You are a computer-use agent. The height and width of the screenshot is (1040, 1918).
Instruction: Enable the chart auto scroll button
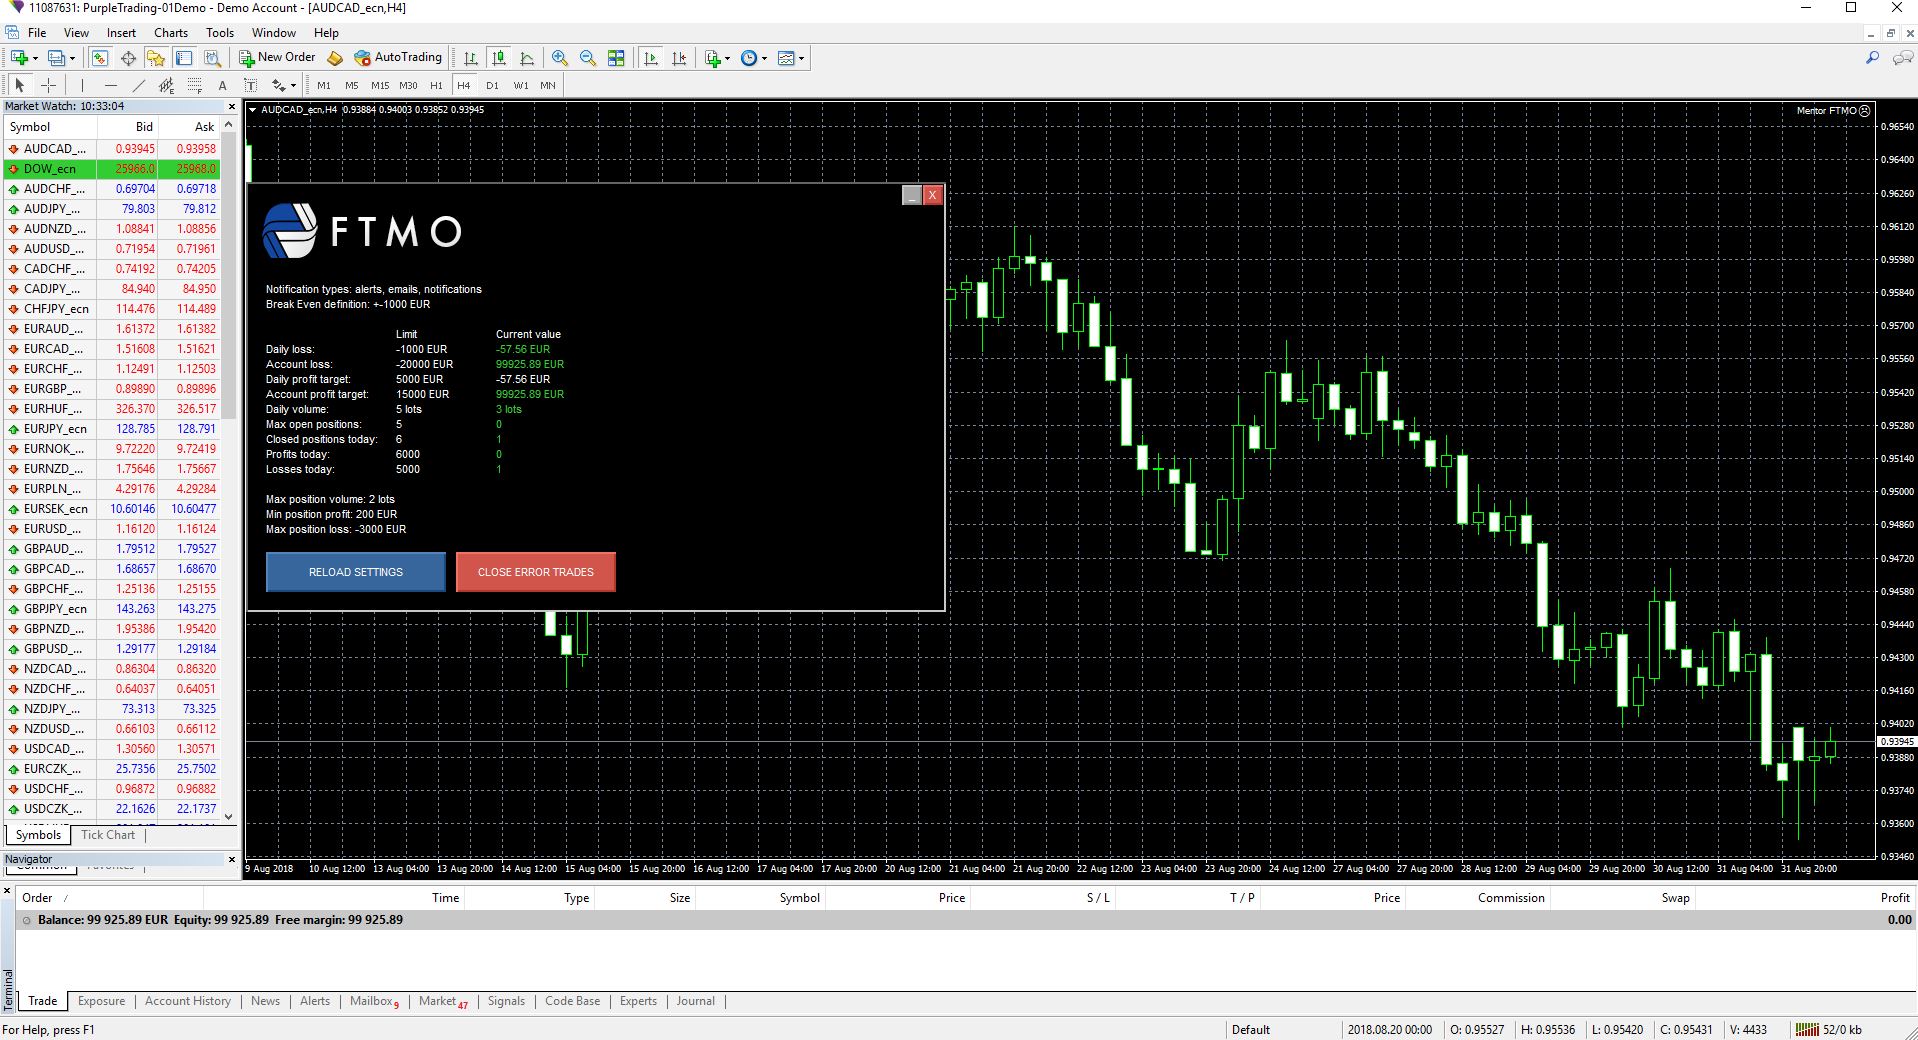tap(651, 58)
